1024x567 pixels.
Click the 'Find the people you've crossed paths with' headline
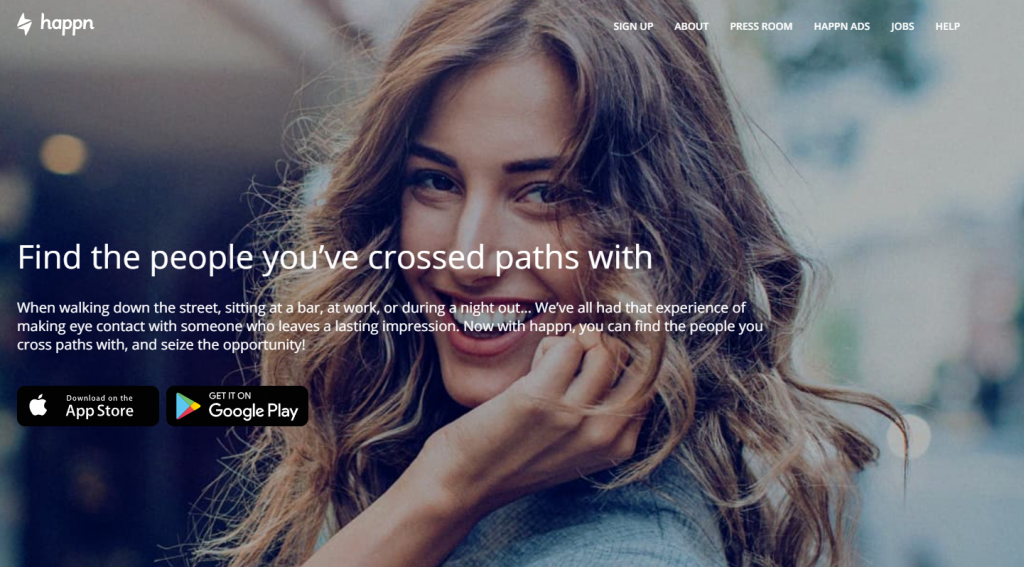pyautogui.click(x=335, y=257)
